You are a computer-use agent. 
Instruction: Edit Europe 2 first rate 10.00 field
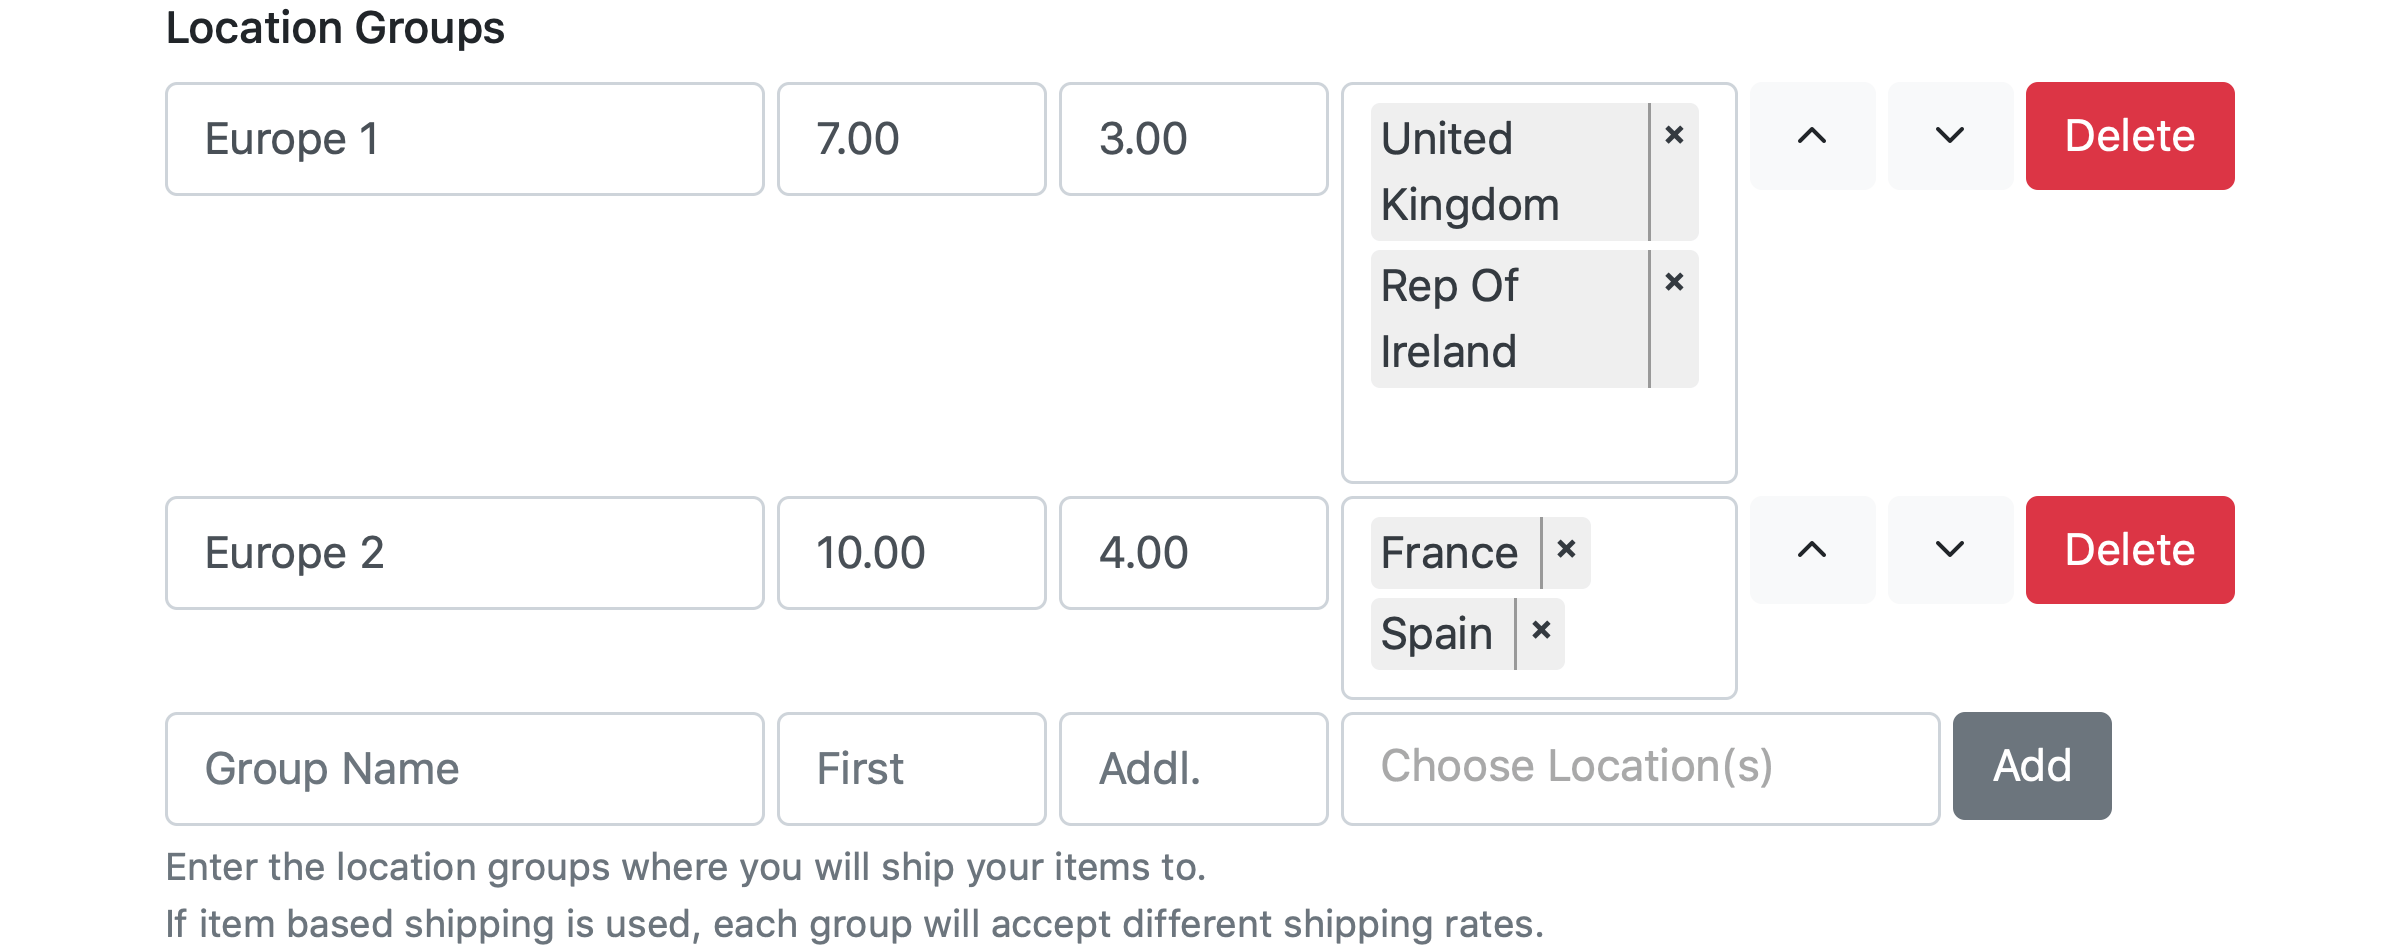[912, 553]
